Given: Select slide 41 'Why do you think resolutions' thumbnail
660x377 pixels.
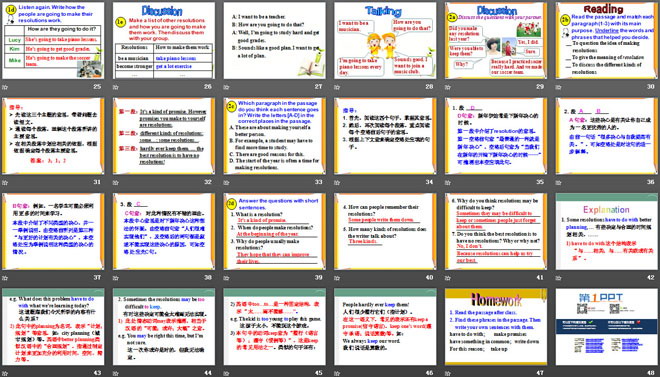Looking at the screenshot, I should click(x=496, y=231).
